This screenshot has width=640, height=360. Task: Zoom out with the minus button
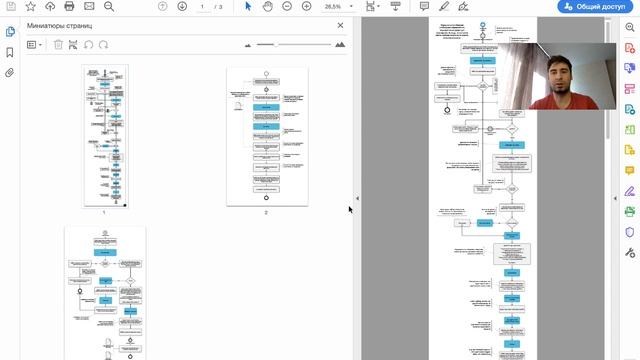tap(287, 6)
